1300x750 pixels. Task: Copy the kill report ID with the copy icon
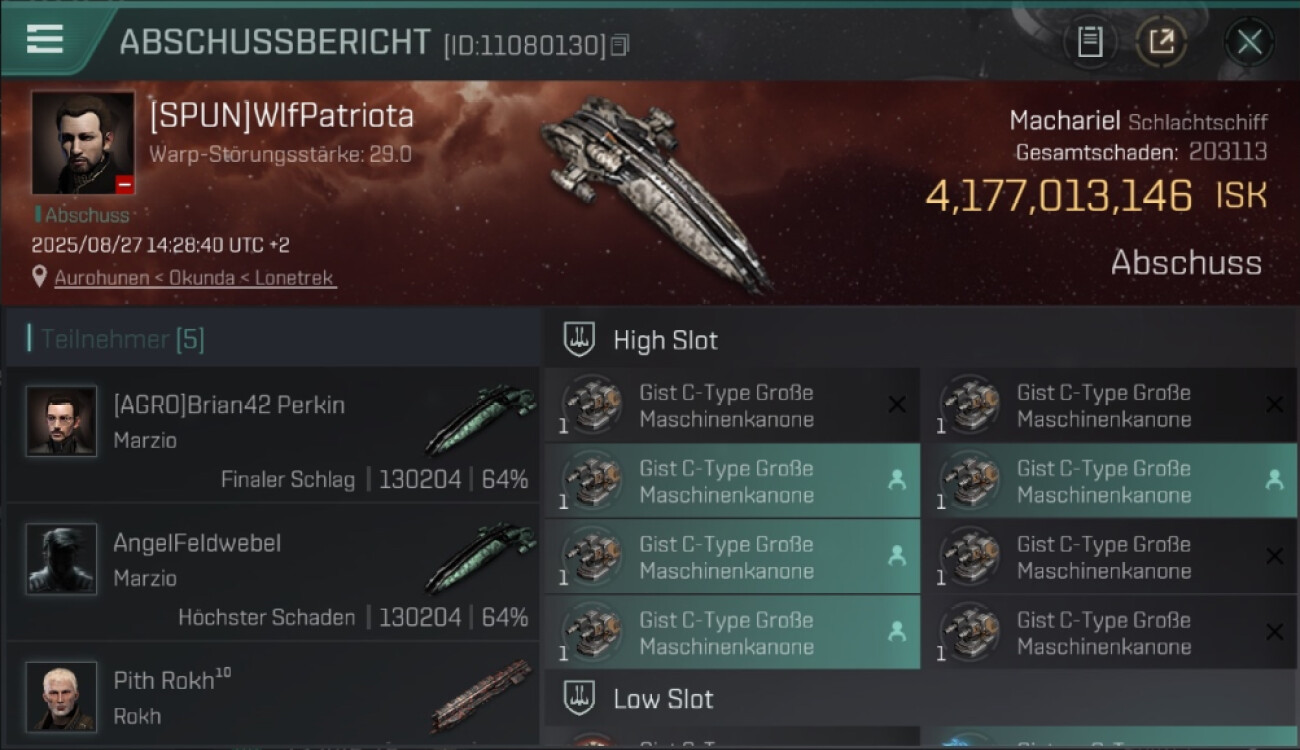pyautogui.click(x=620, y=45)
